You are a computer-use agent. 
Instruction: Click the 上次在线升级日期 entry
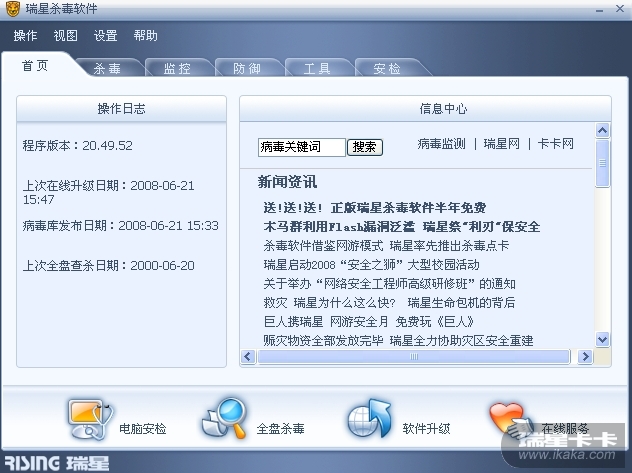point(108,192)
